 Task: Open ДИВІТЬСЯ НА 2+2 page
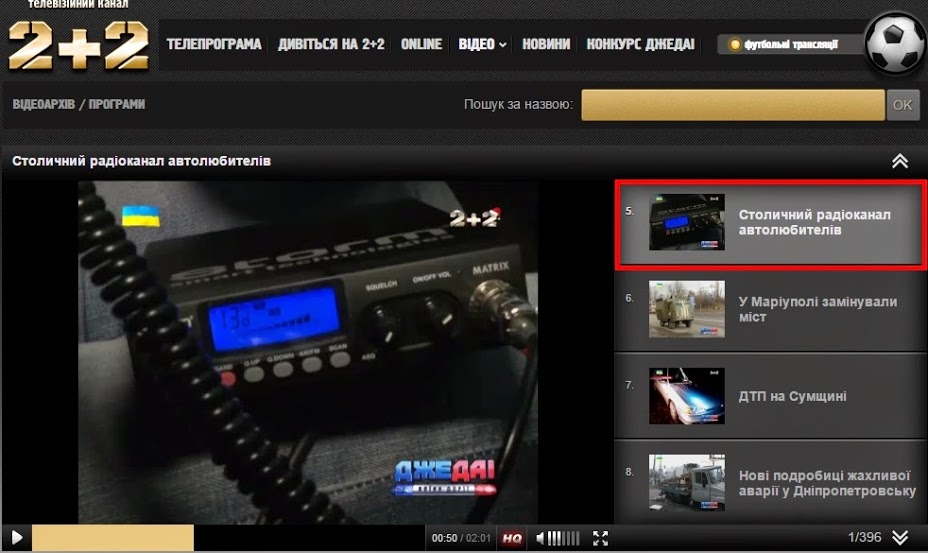(331, 44)
